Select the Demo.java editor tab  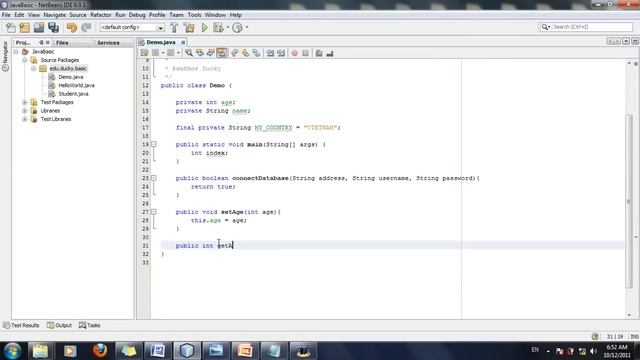(161, 42)
